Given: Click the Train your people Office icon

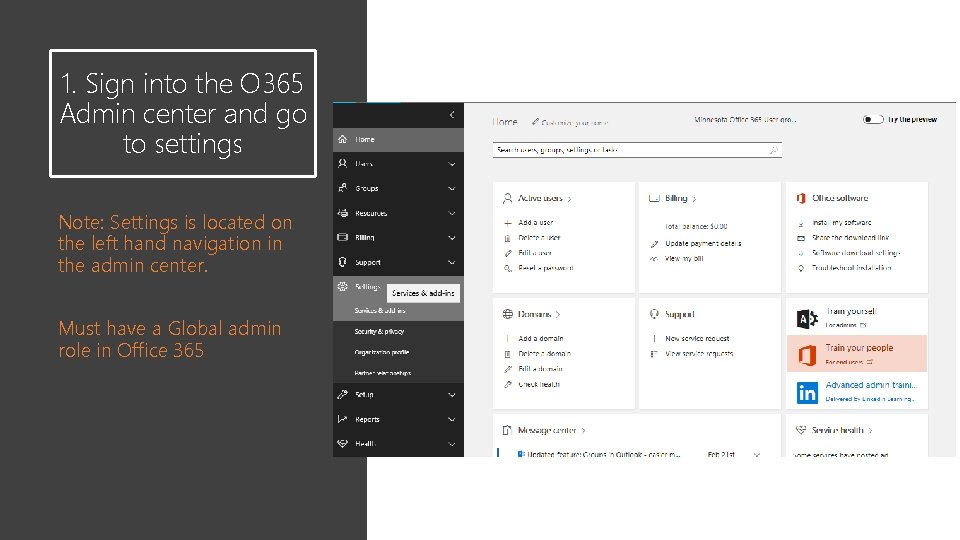Looking at the screenshot, I should pyautogui.click(x=807, y=355).
